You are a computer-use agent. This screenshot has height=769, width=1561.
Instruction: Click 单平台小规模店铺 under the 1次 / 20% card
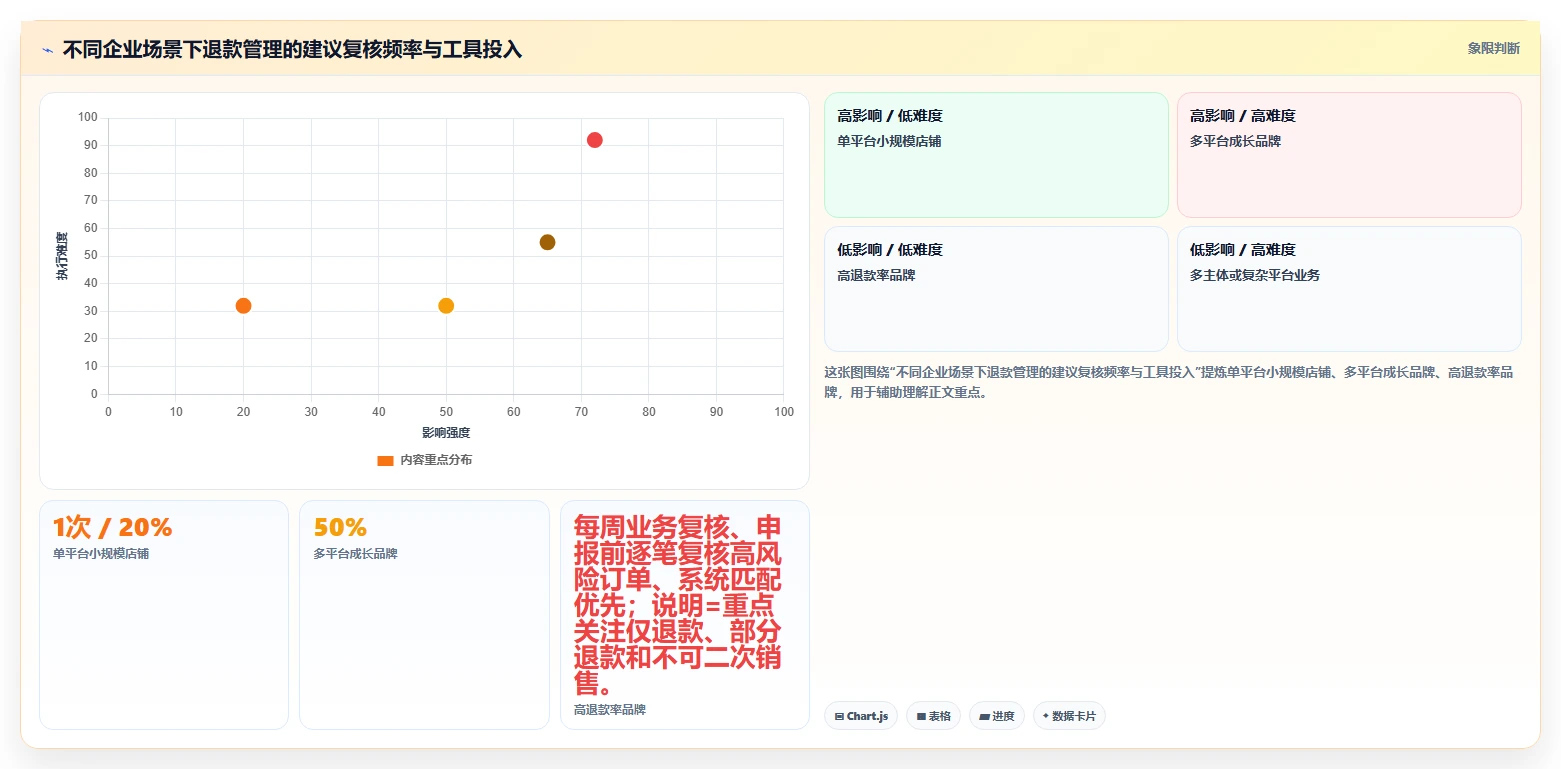[x=101, y=553]
